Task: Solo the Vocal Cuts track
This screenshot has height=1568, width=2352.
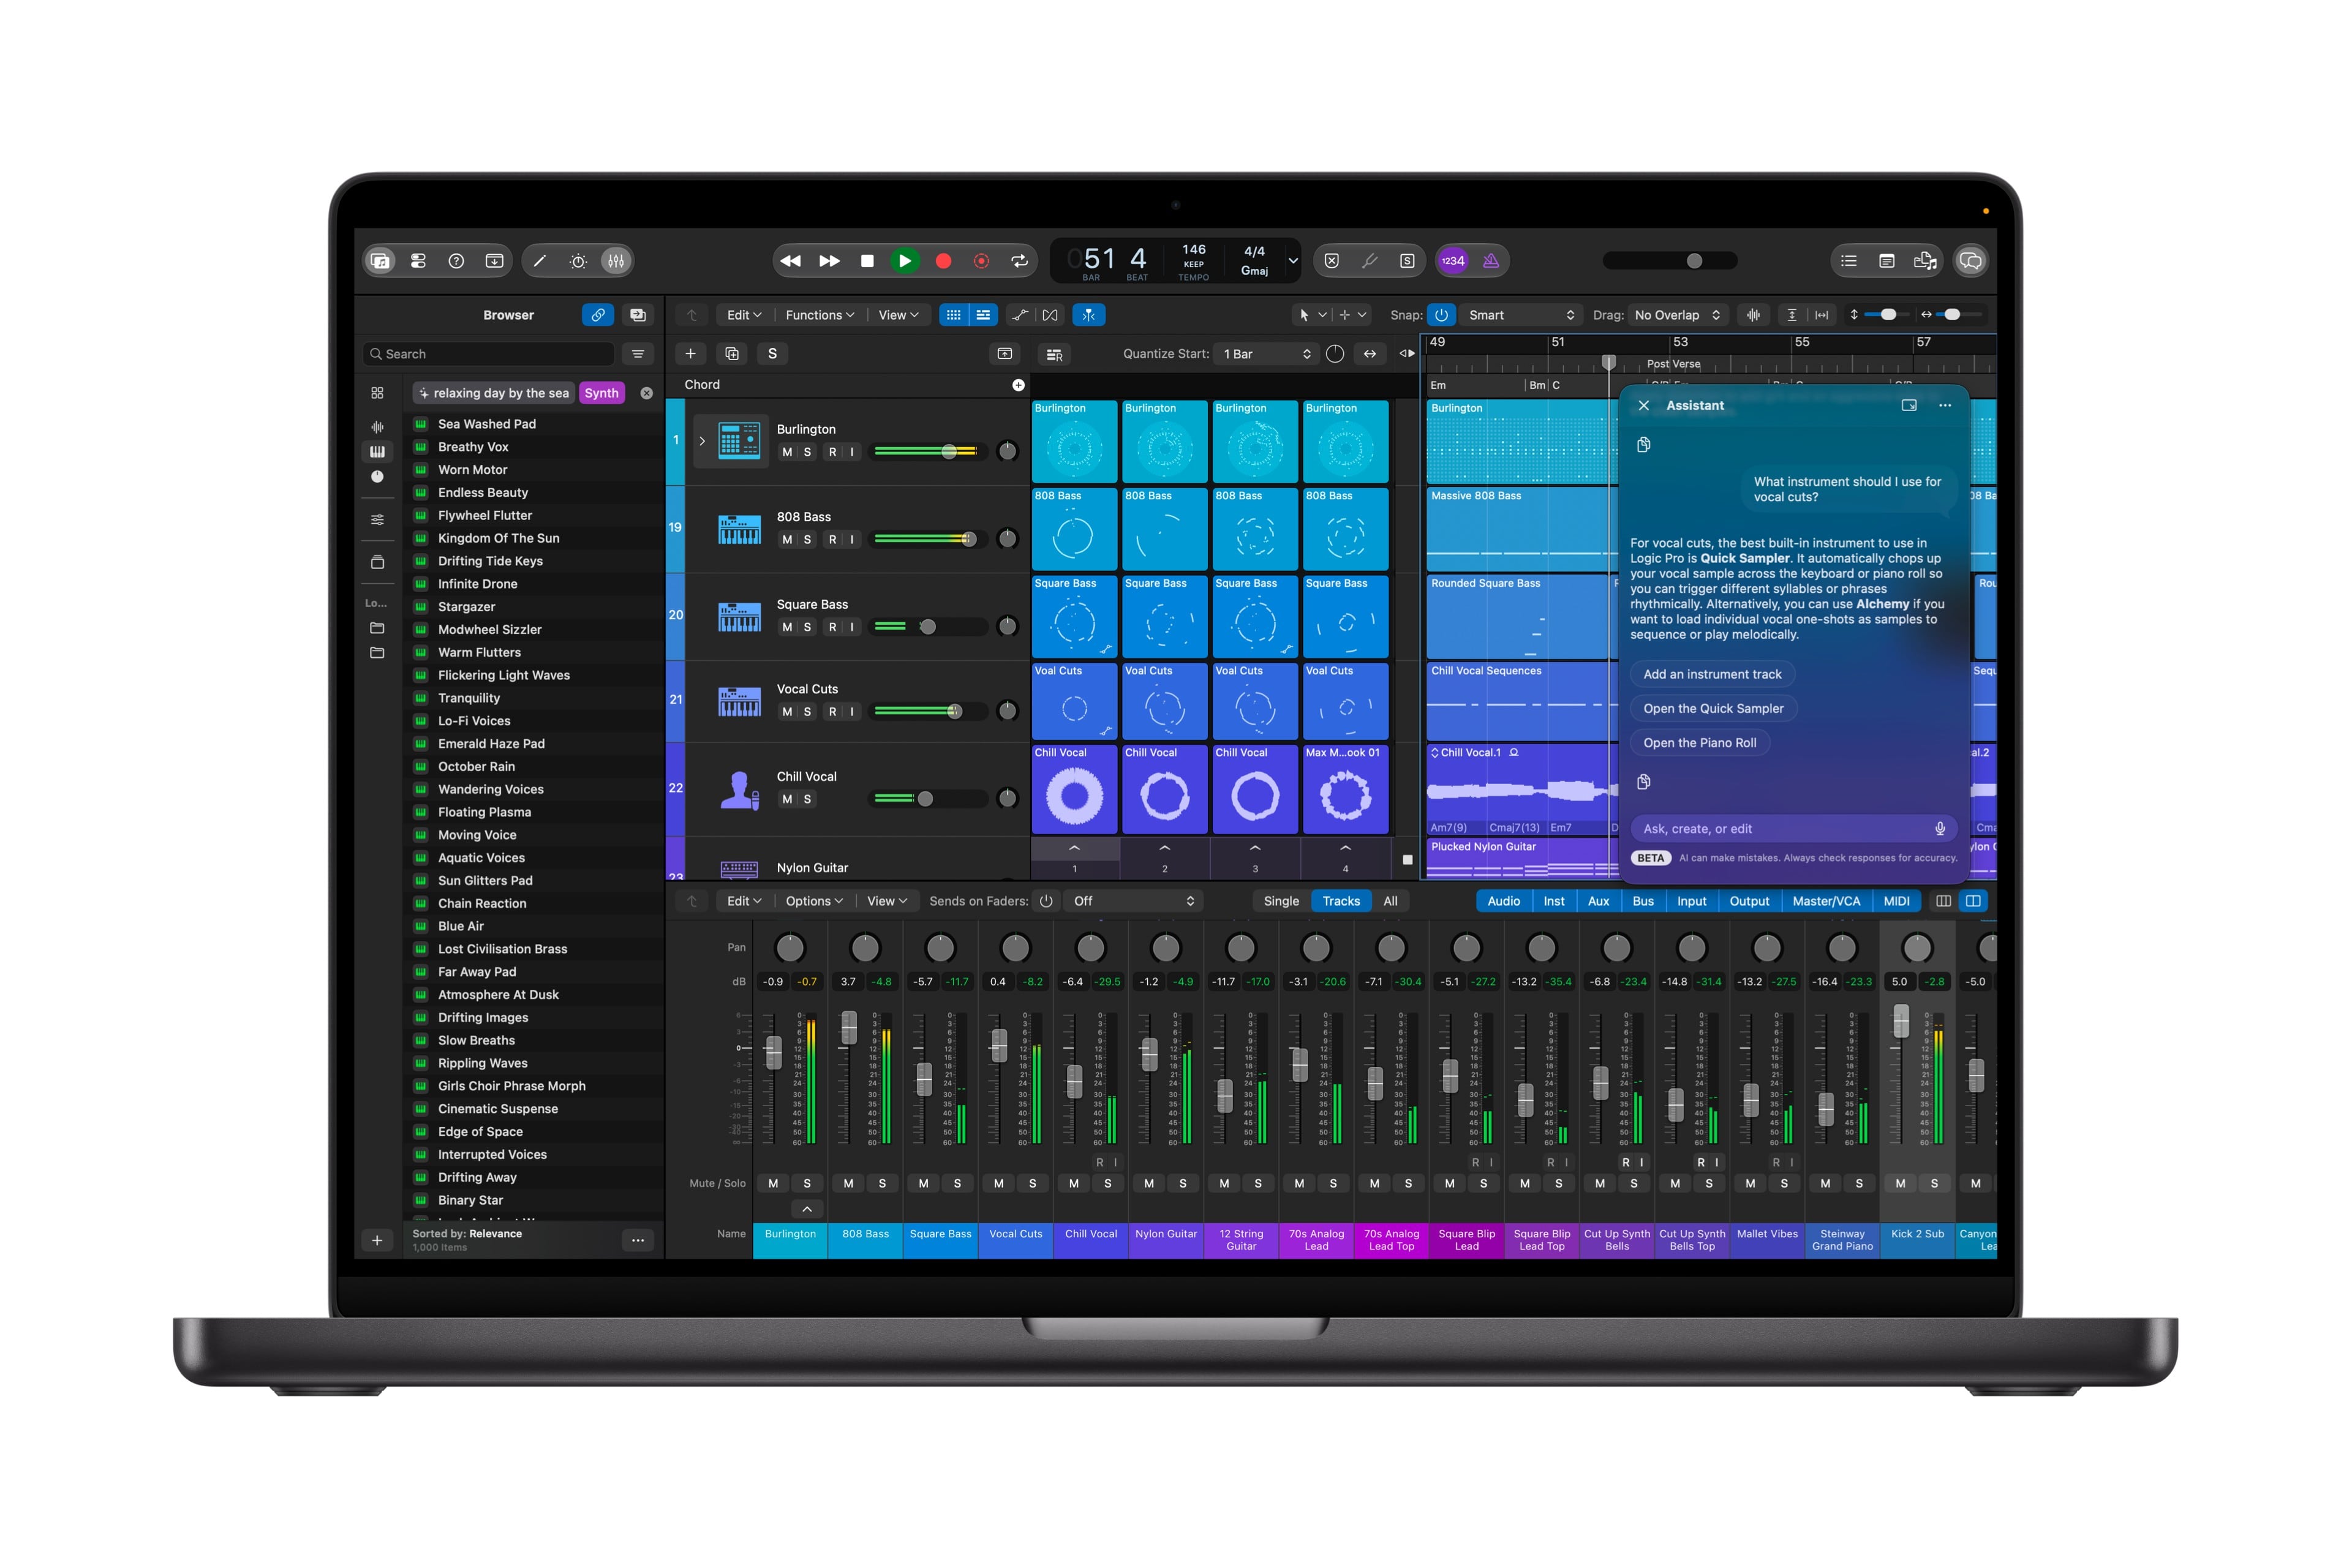Action: (808, 712)
